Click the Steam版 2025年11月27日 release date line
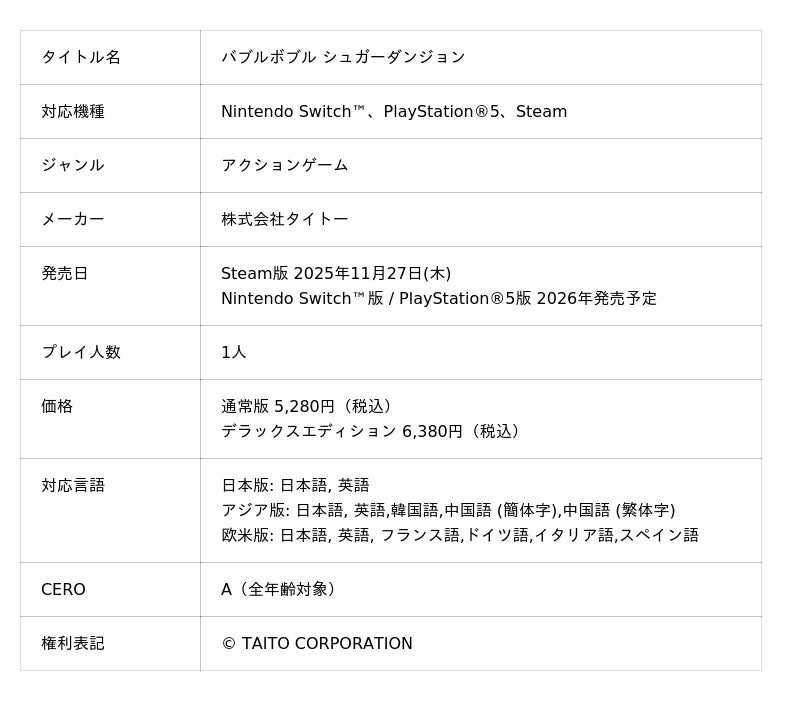This screenshot has height=701, width=800. [336, 273]
